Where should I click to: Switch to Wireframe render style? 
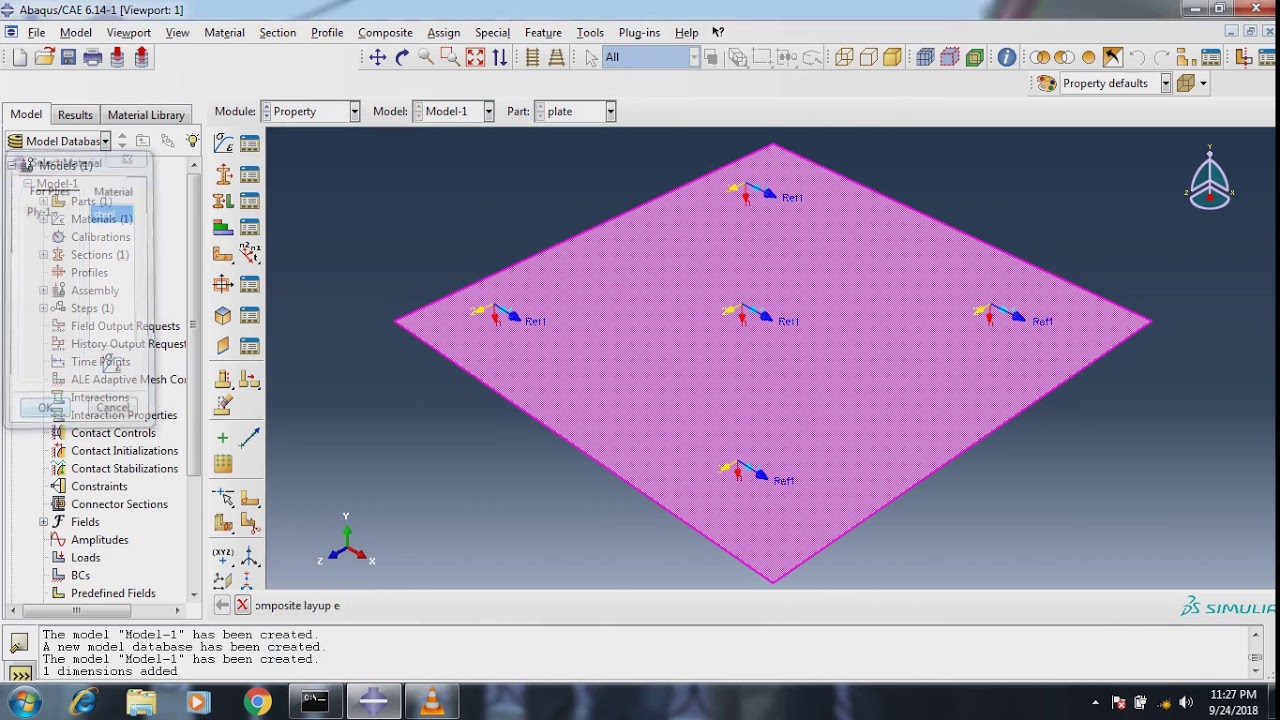tap(844, 57)
